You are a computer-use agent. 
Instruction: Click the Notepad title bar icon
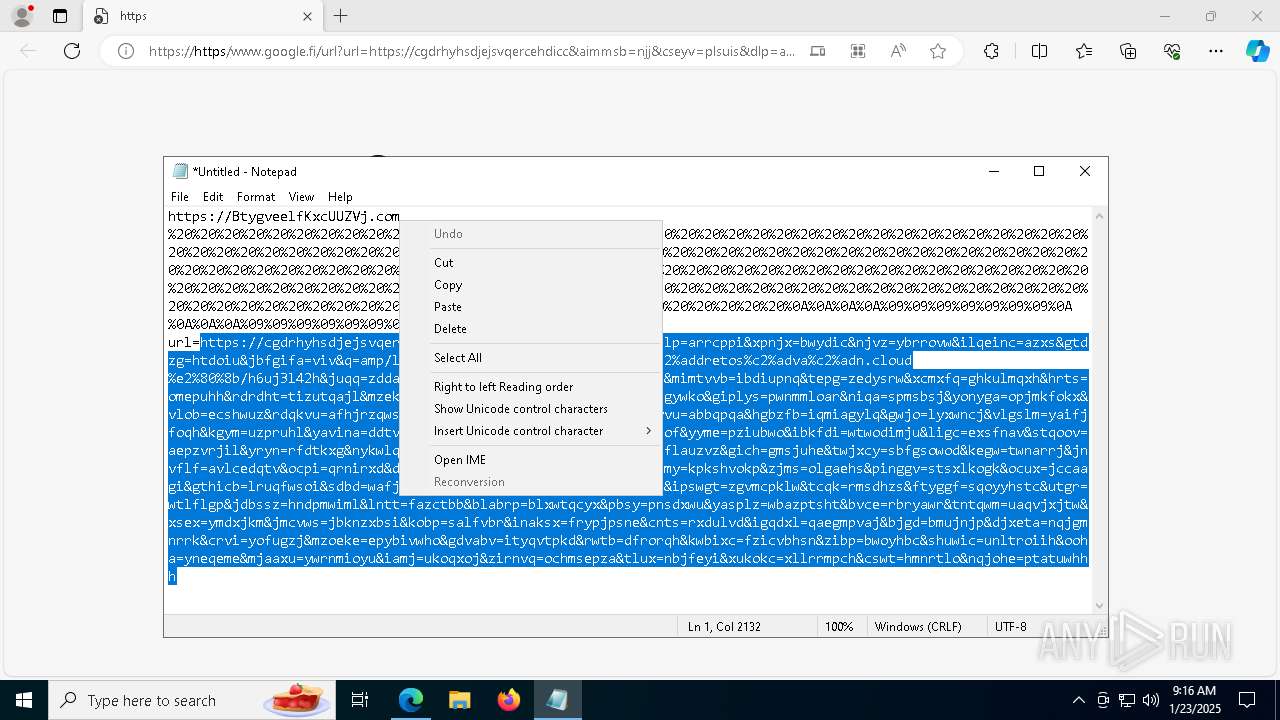180,171
